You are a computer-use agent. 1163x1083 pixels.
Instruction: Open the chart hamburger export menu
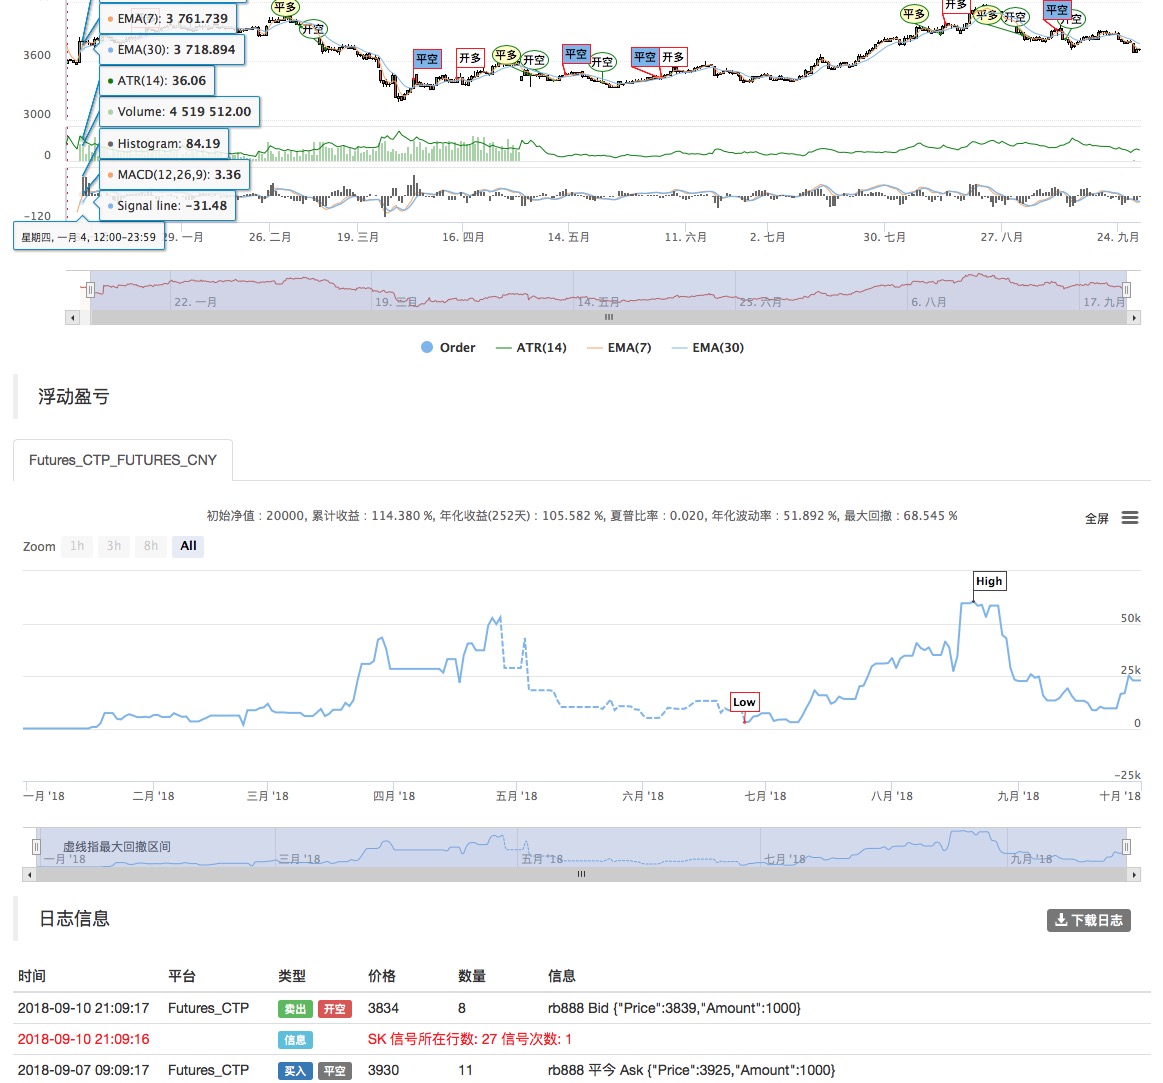click(1130, 518)
